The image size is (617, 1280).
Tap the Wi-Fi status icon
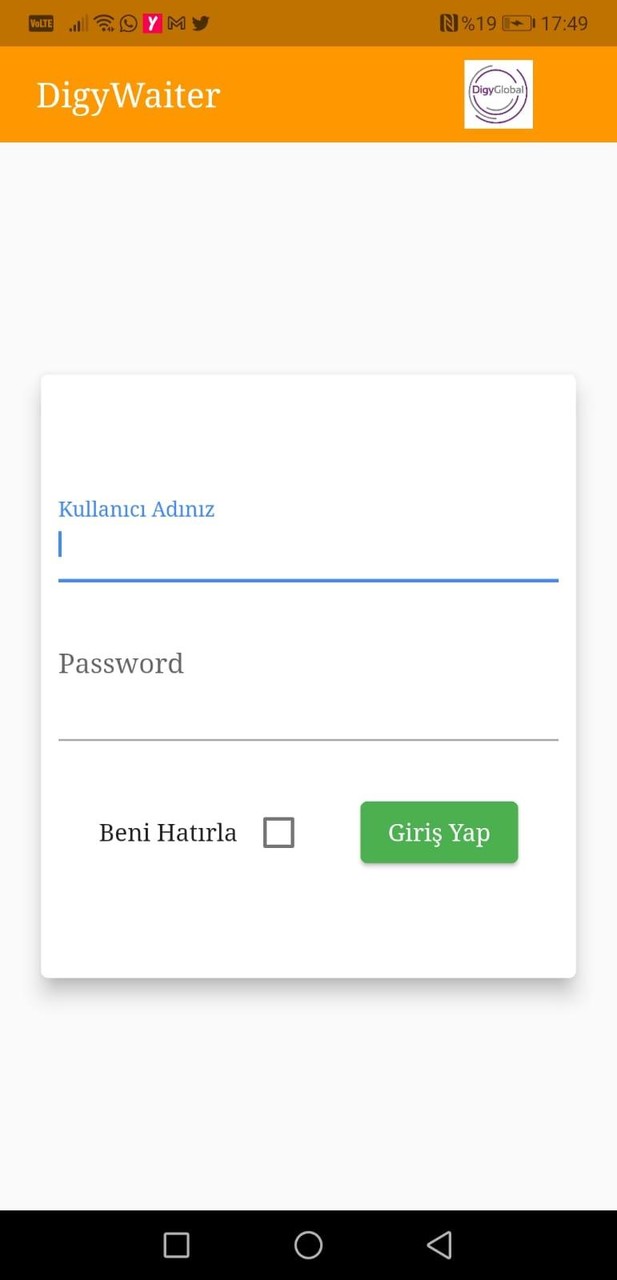pos(104,23)
